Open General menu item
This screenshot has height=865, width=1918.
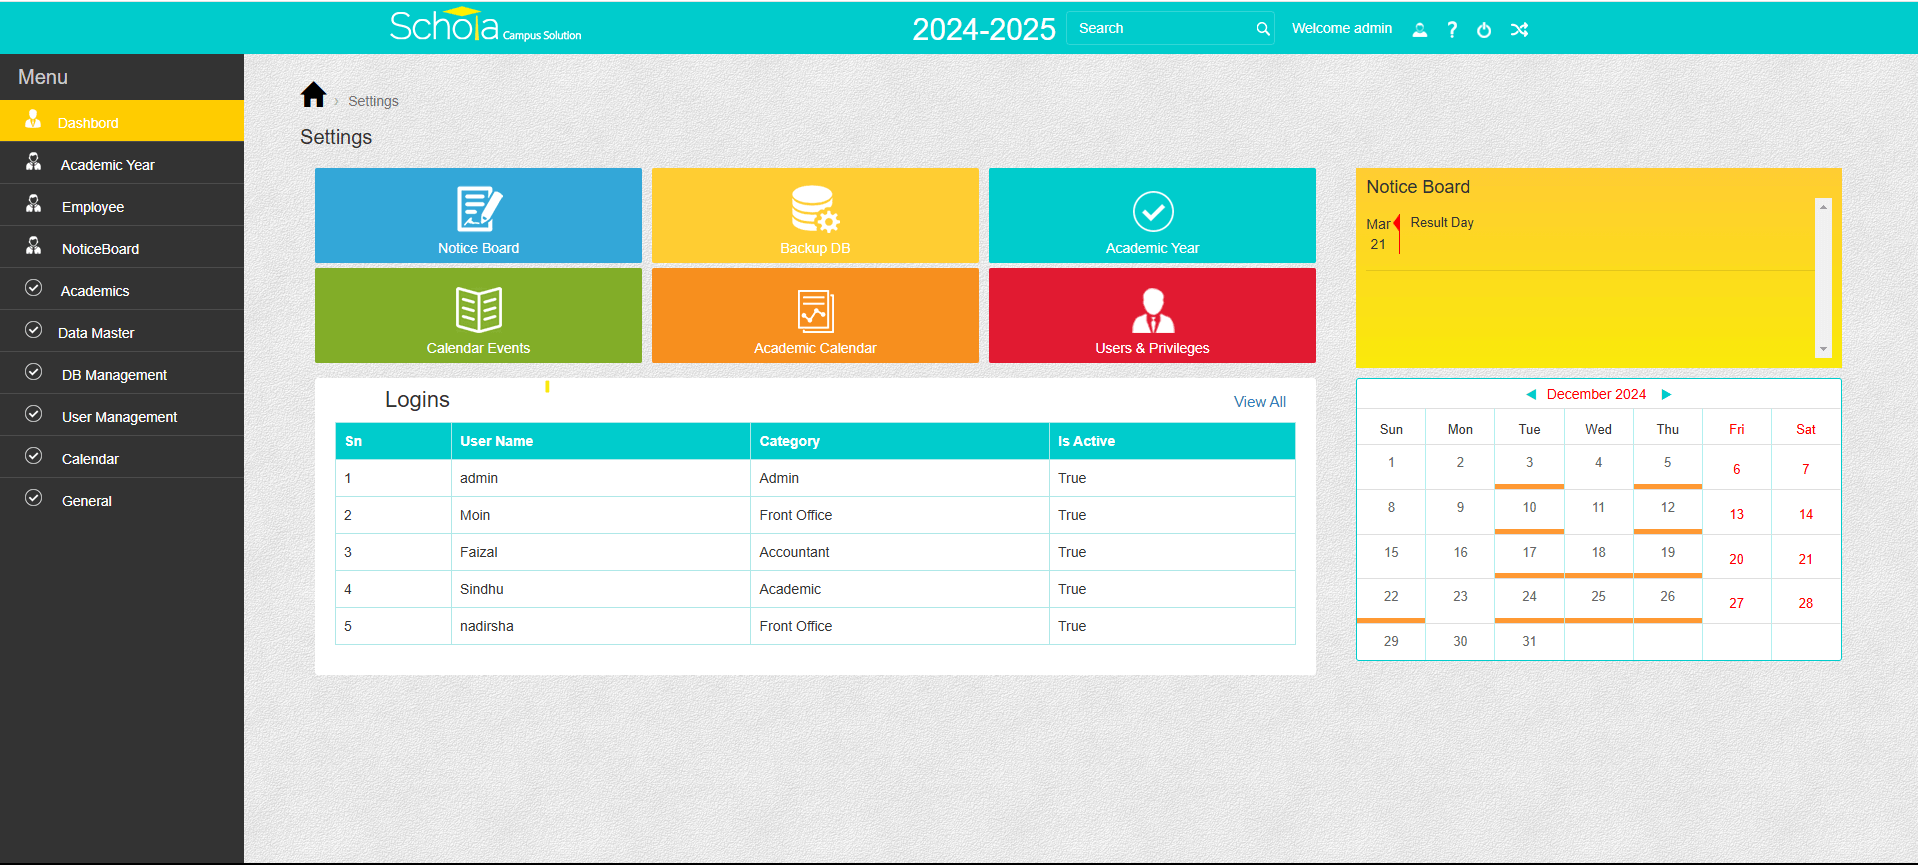pos(87,501)
